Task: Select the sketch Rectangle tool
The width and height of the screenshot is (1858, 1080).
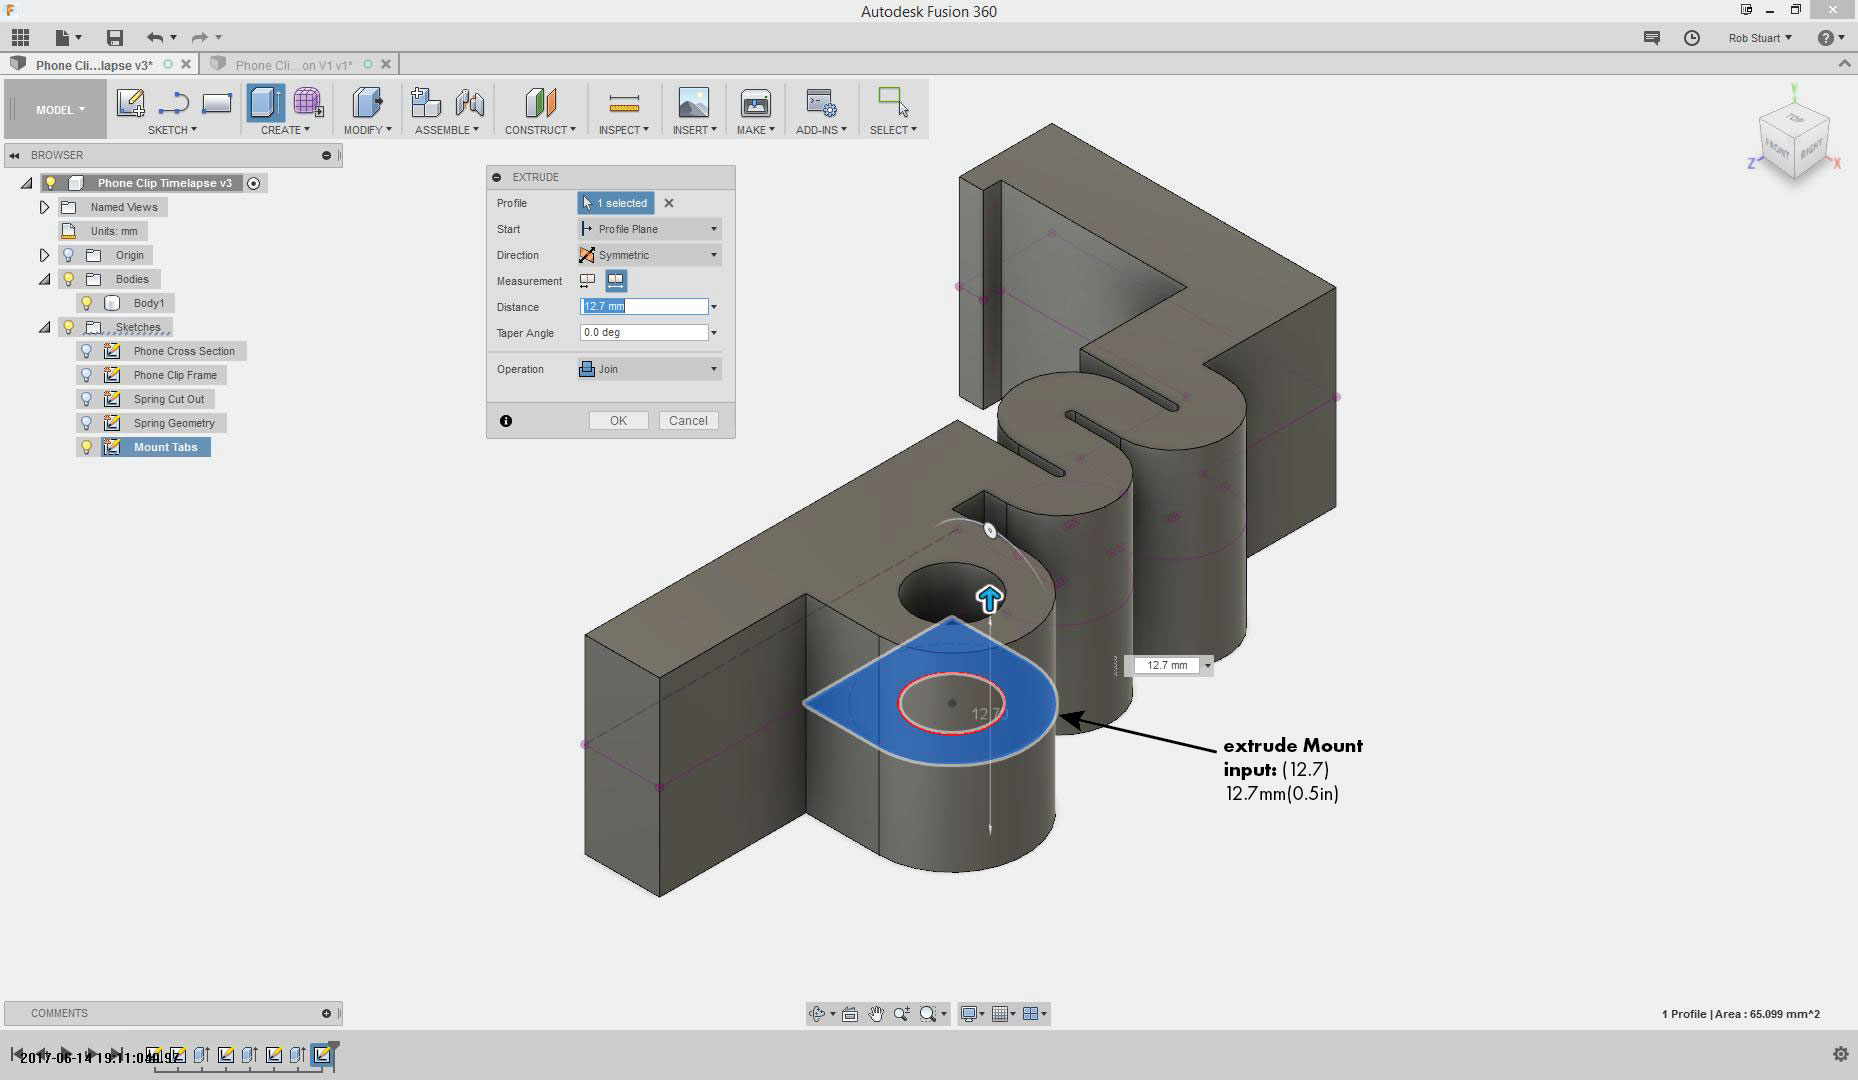Action: click(x=217, y=103)
